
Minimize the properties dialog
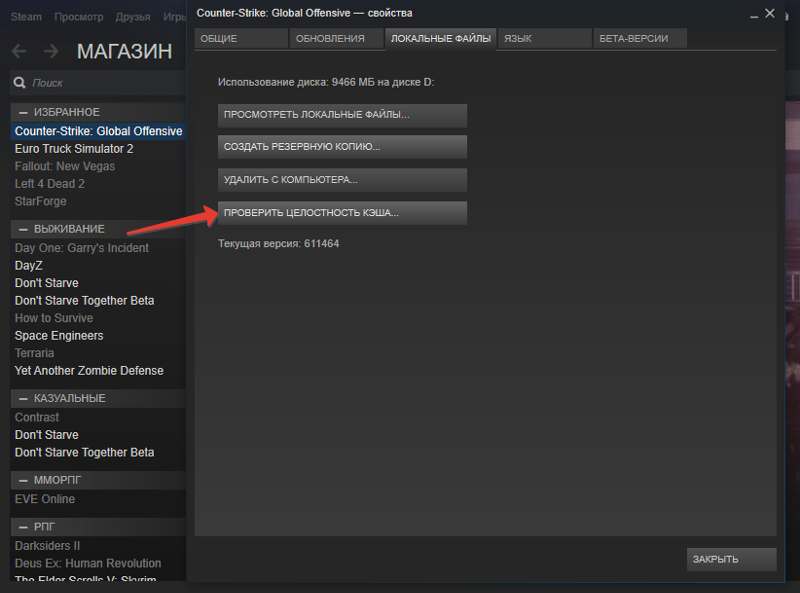coord(754,15)
